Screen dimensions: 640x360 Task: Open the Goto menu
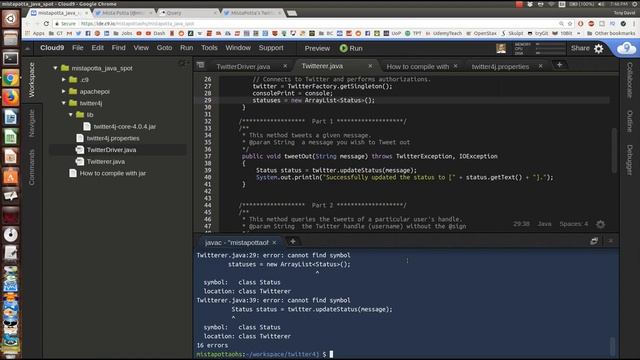point(164,48)
